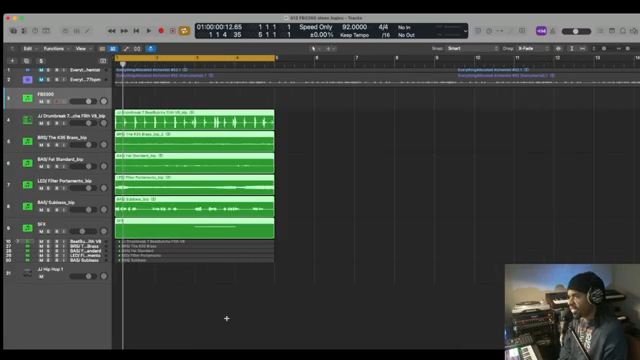
Task: Click the yellow cycle range in ruler
Action: [x=195, y=58]
